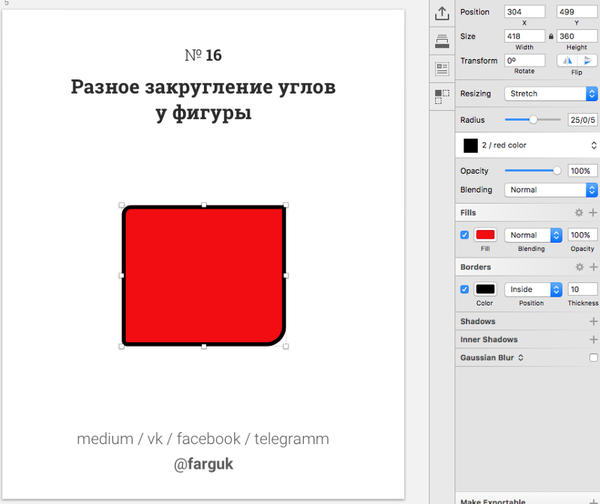Click the '@farguk' text on artboard
Screen dimensions: 600x504
203,464
